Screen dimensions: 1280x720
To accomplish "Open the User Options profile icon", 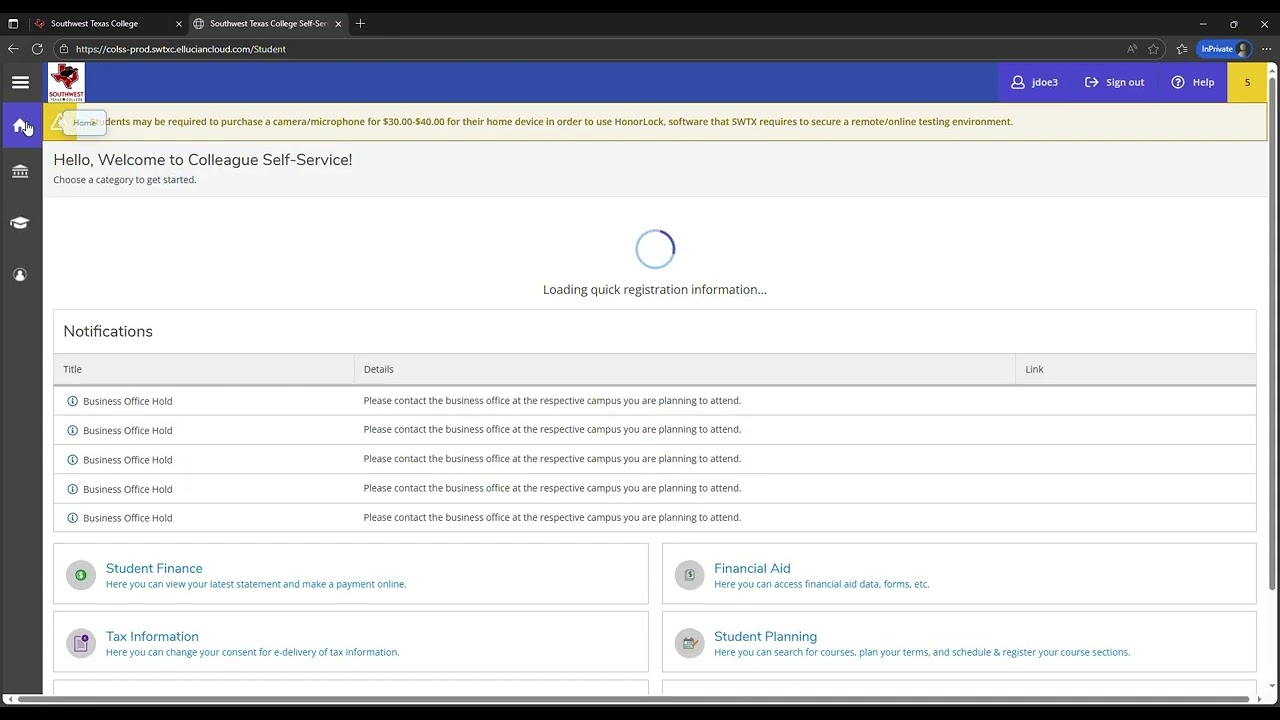I will 20,275.
